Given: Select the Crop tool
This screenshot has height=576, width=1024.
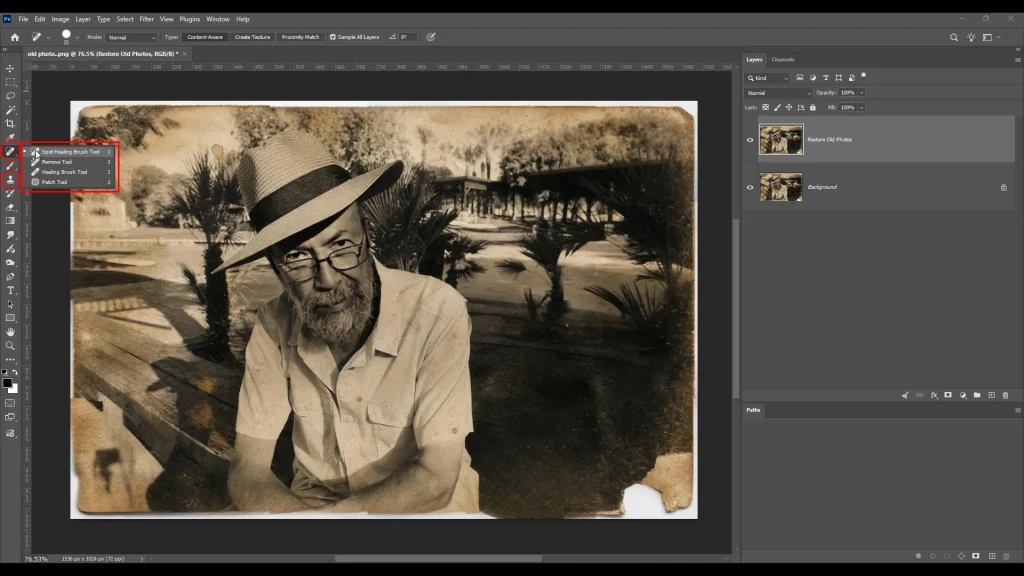Looking at the screenshot, I should 10,123.
